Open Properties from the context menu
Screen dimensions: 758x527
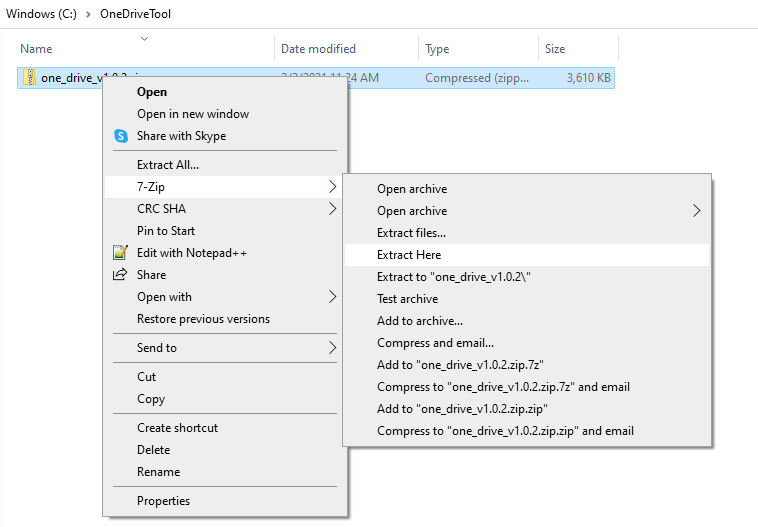[x=225, y=501]
